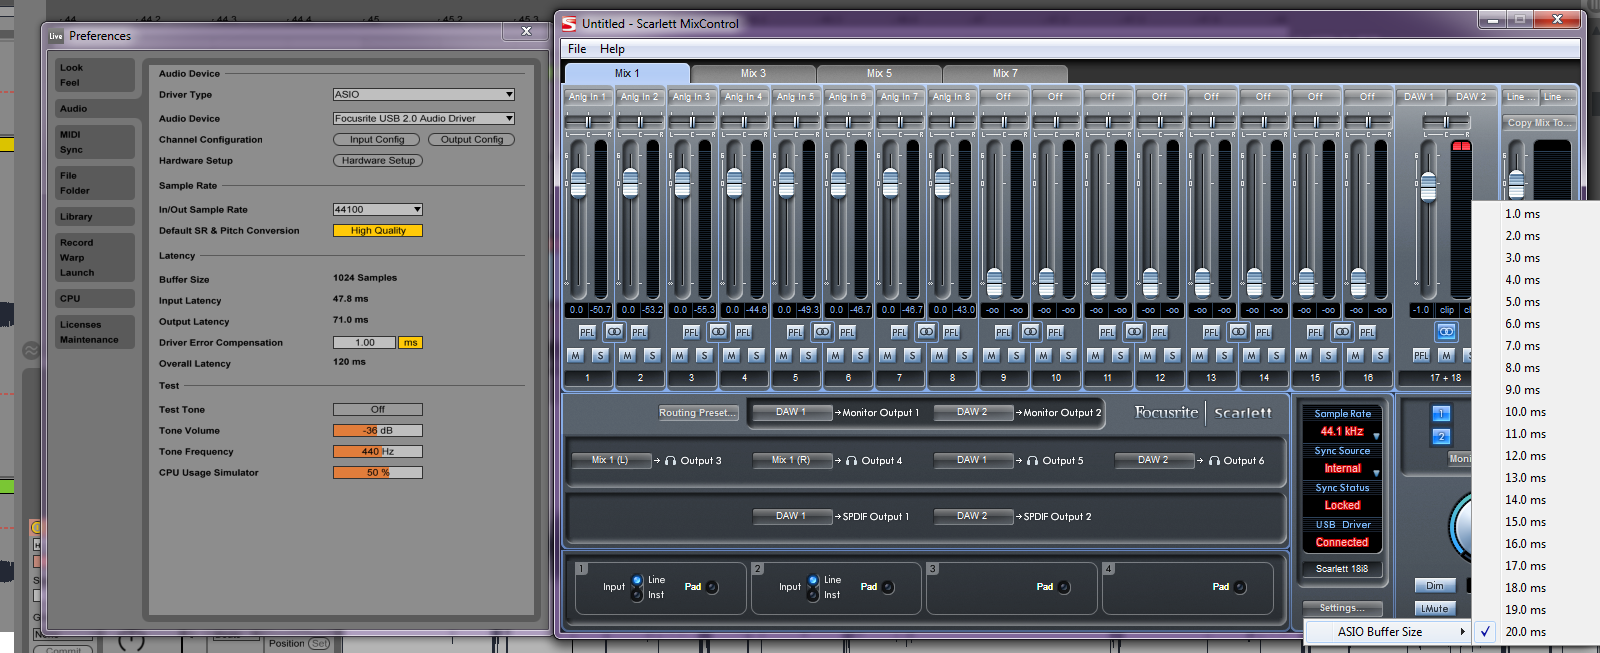Toggle the Pad switch for input 1
Image resolution: width=1600 pixels, height=653 pixels.
[x=712, y=587]
